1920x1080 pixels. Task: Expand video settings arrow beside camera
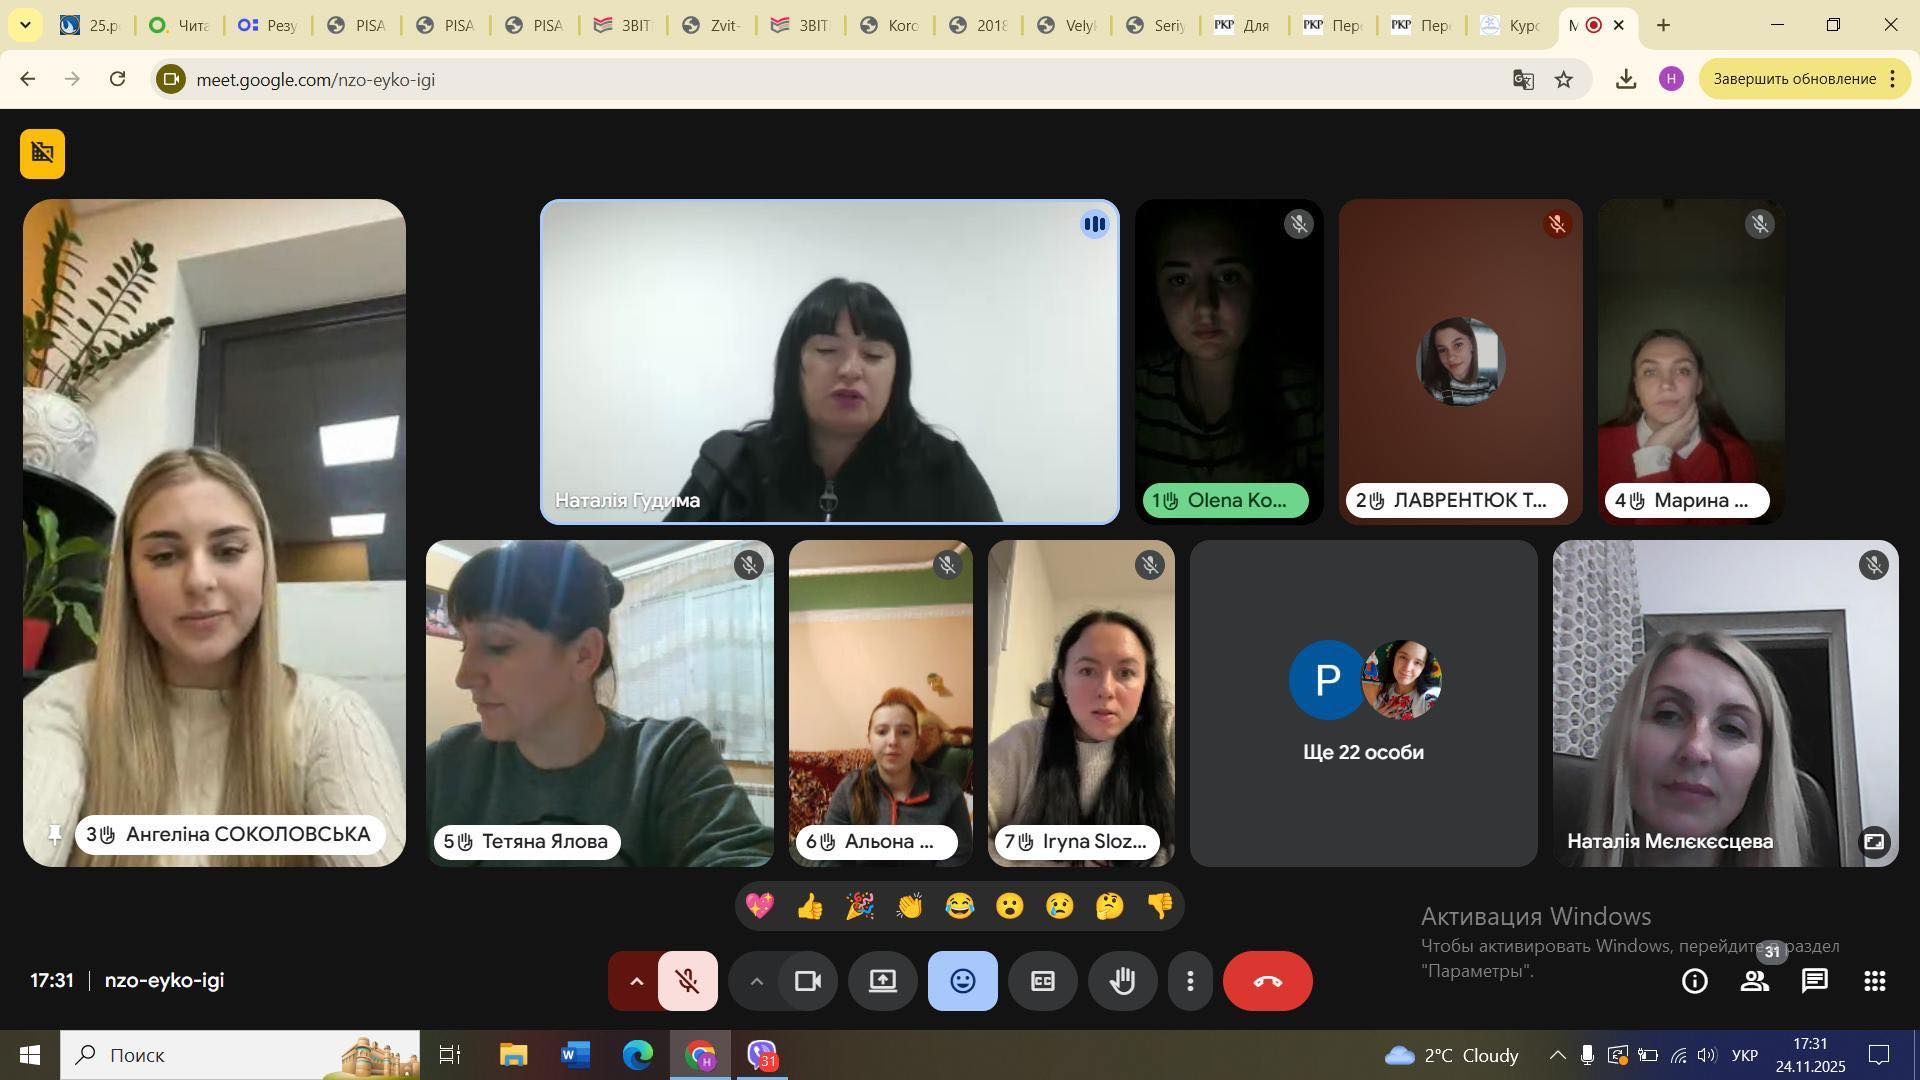[x=757, y=981]
